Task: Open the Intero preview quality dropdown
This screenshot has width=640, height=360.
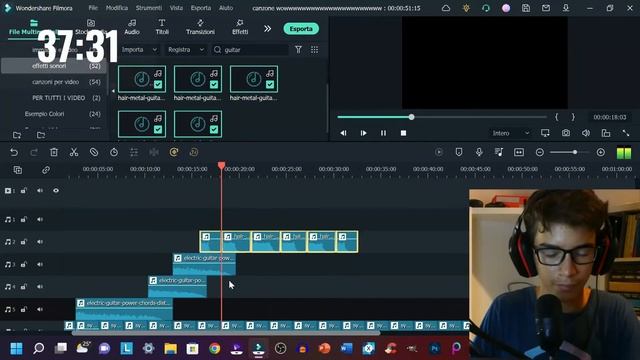Action: coord(510,133)
